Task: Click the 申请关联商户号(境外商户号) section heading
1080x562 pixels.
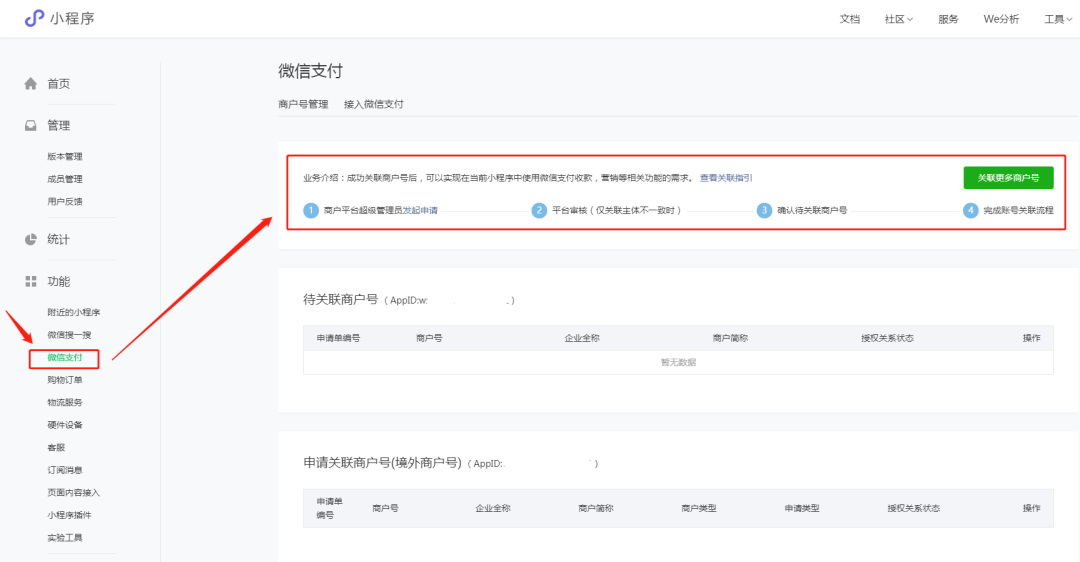Action: coord(382,463)
